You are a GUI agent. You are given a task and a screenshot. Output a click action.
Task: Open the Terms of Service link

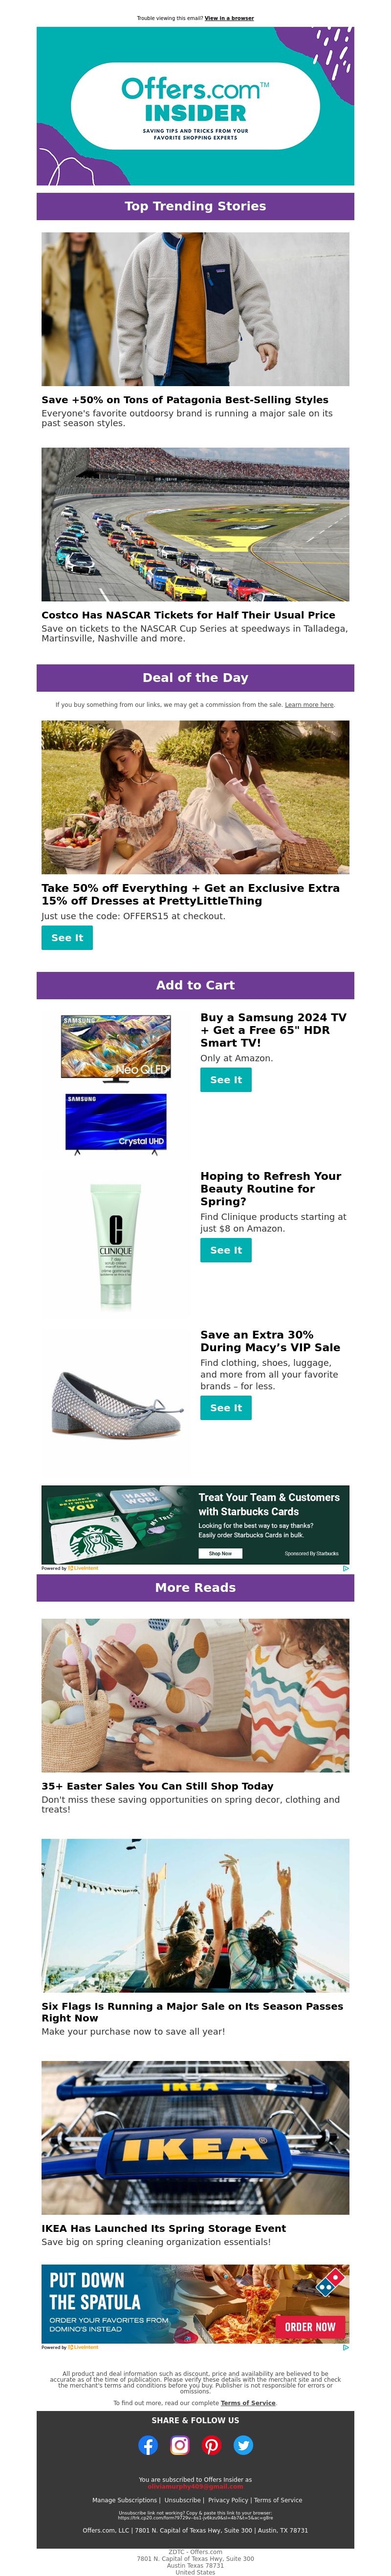point(248,2402)
